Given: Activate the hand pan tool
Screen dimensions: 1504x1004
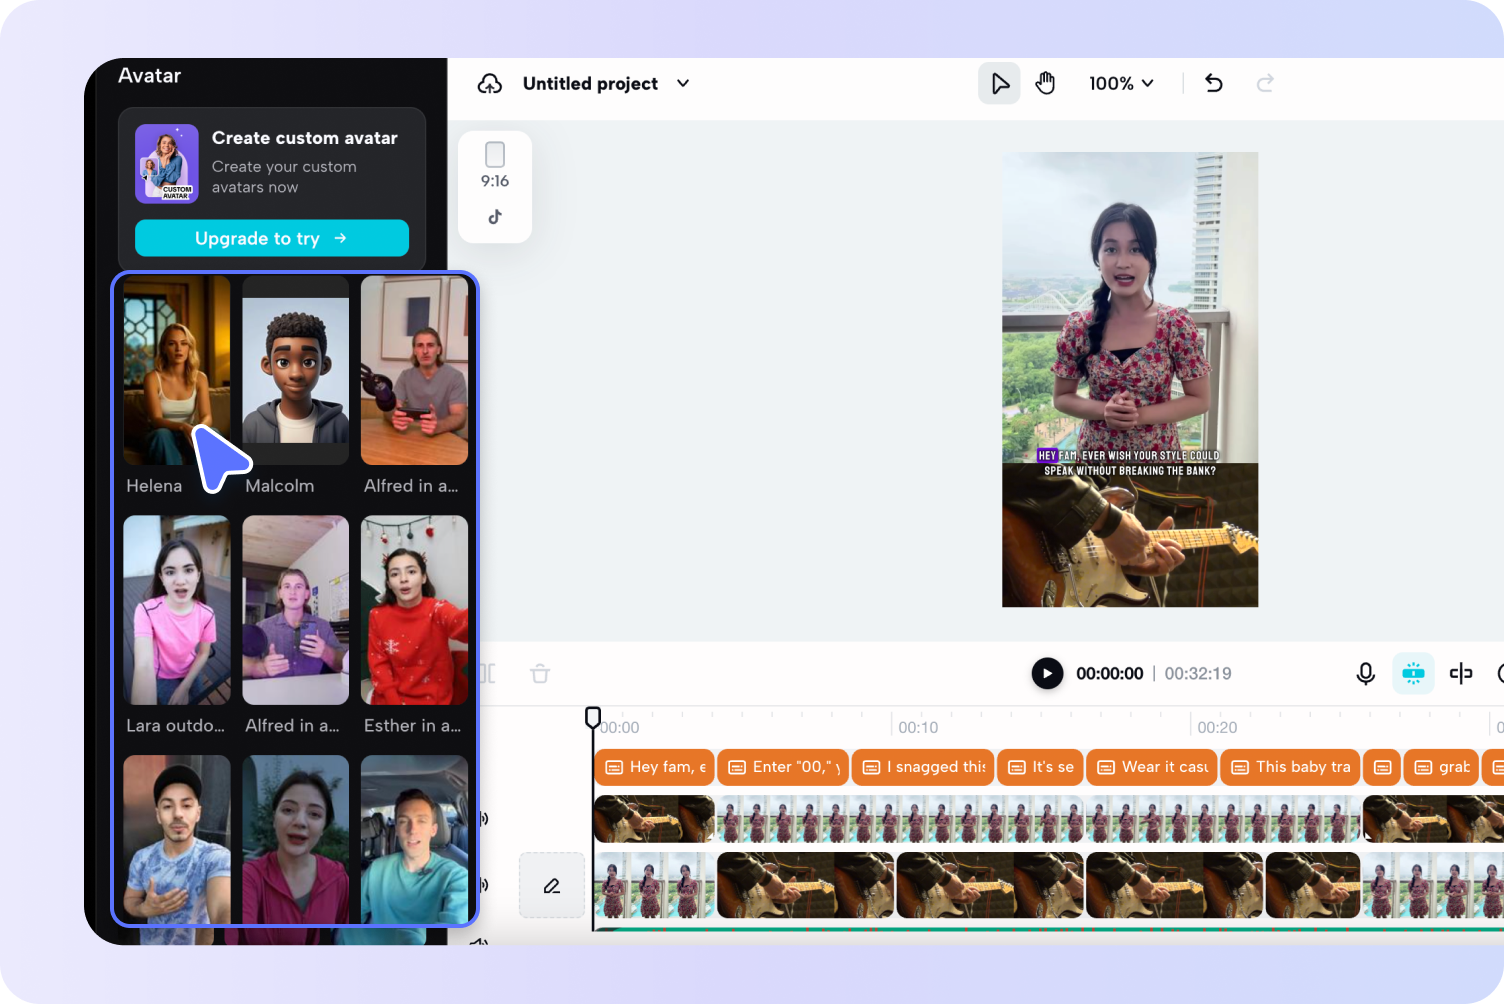Looking at the screenshot, I should coord(1045,83).
